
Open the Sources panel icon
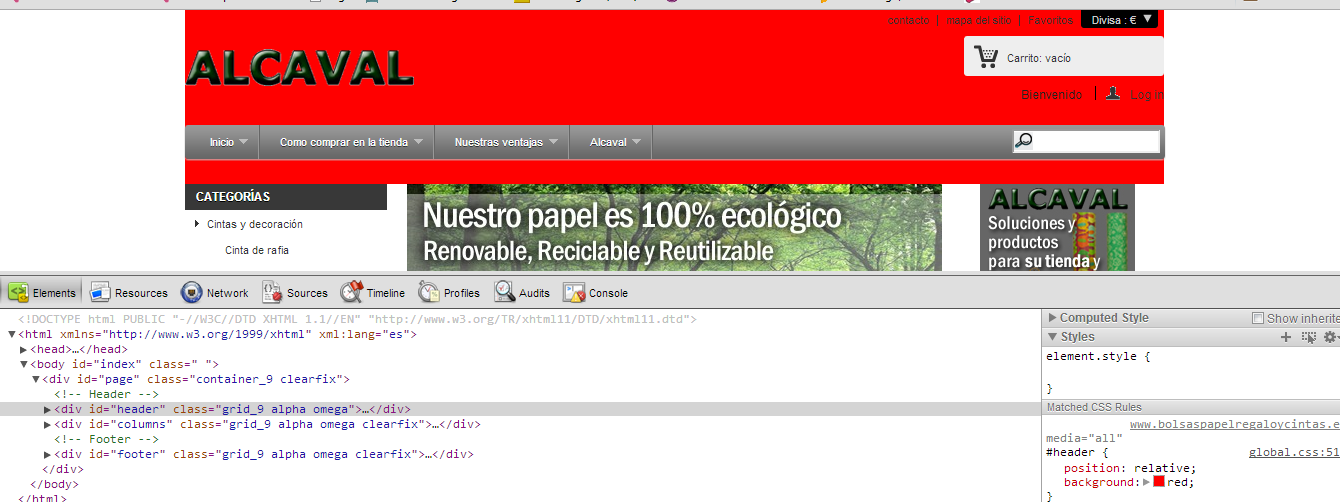click(x=272, y=292)
